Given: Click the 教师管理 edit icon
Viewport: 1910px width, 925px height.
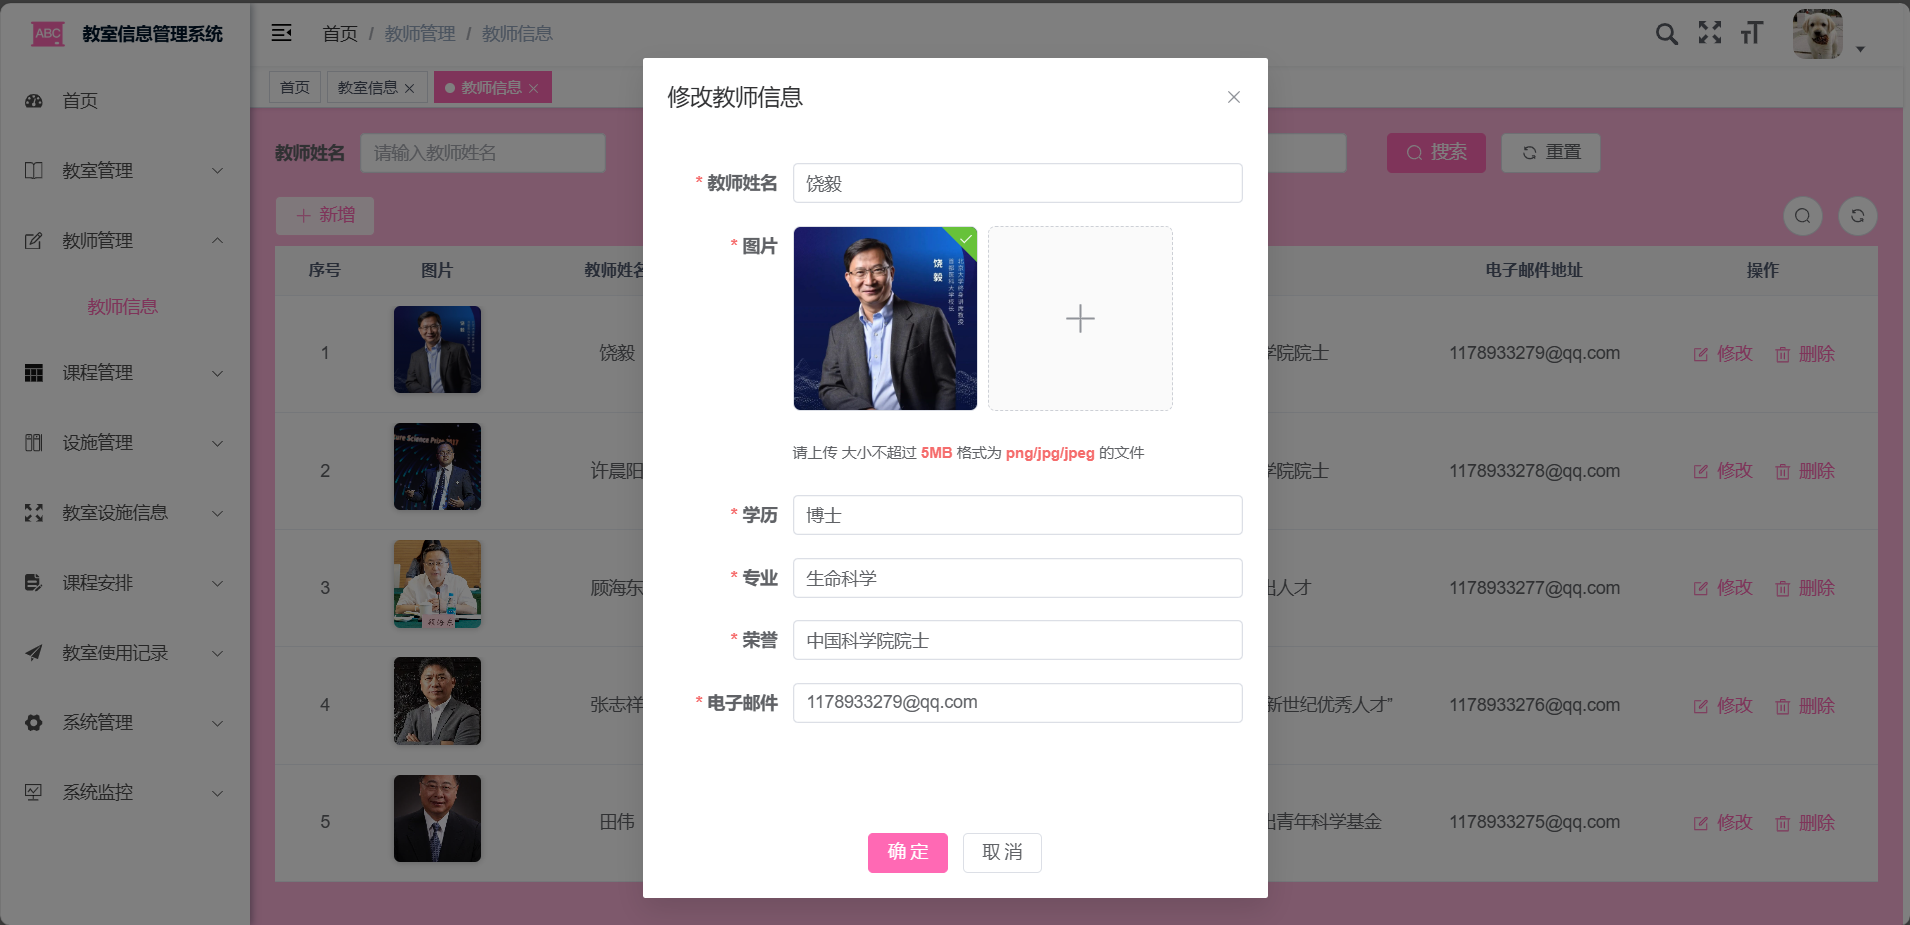Looking at the screenshot, I should (x=34, y=241).
